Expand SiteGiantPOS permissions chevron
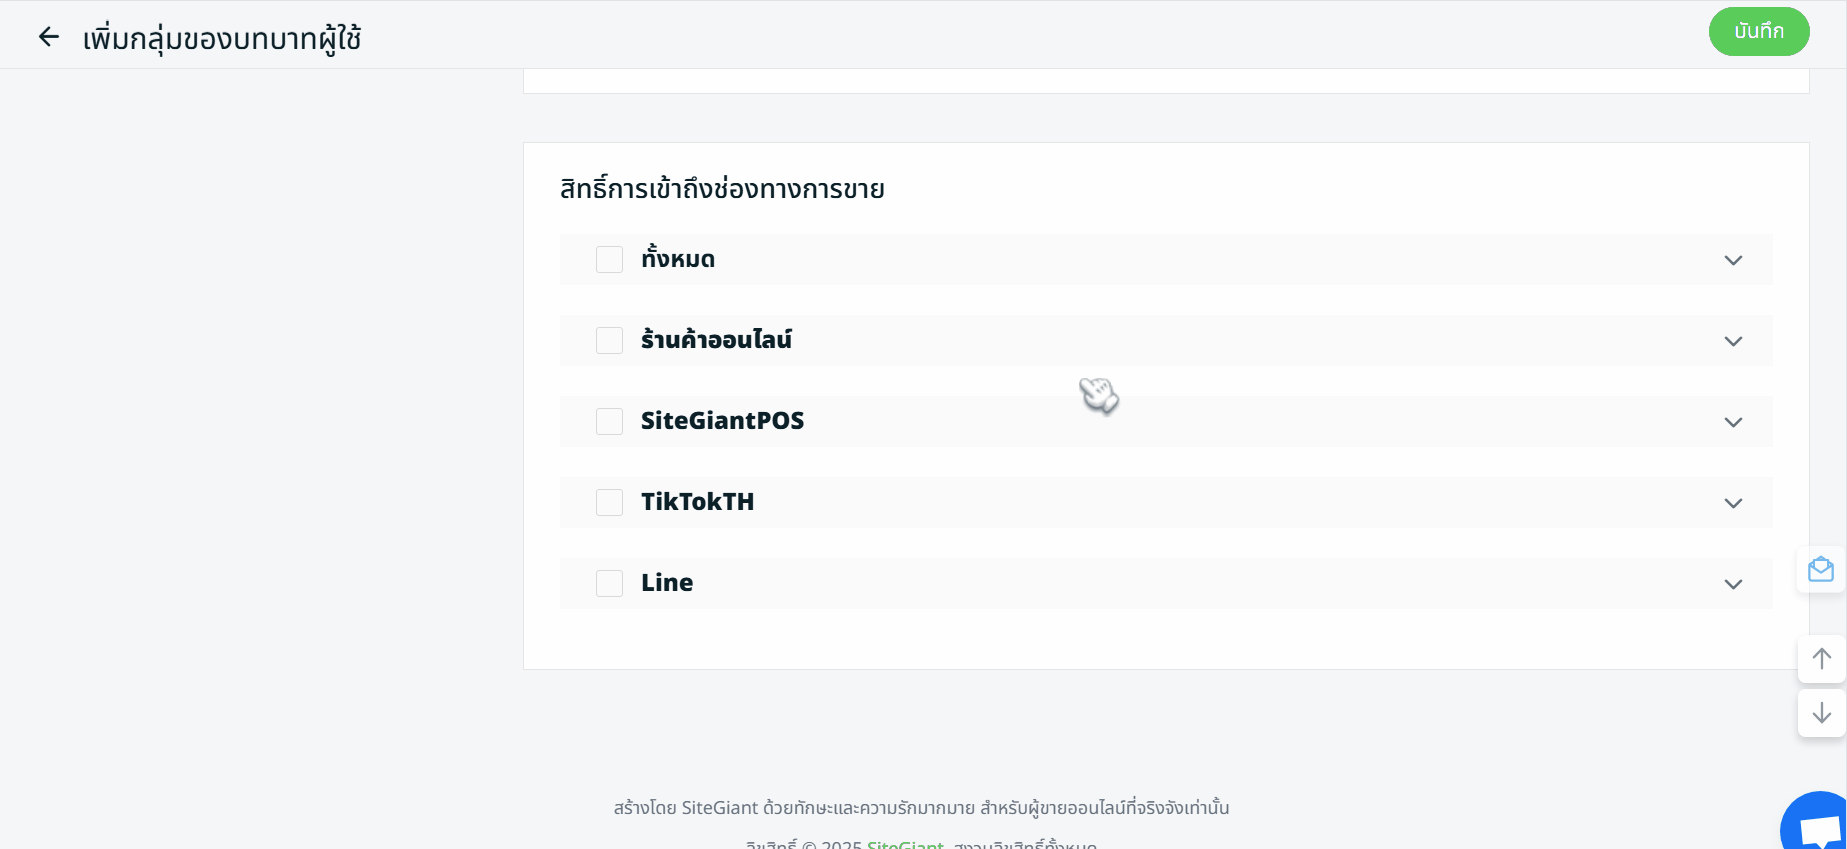This screenshot has height=849, width=1847. click(1733, 422)
